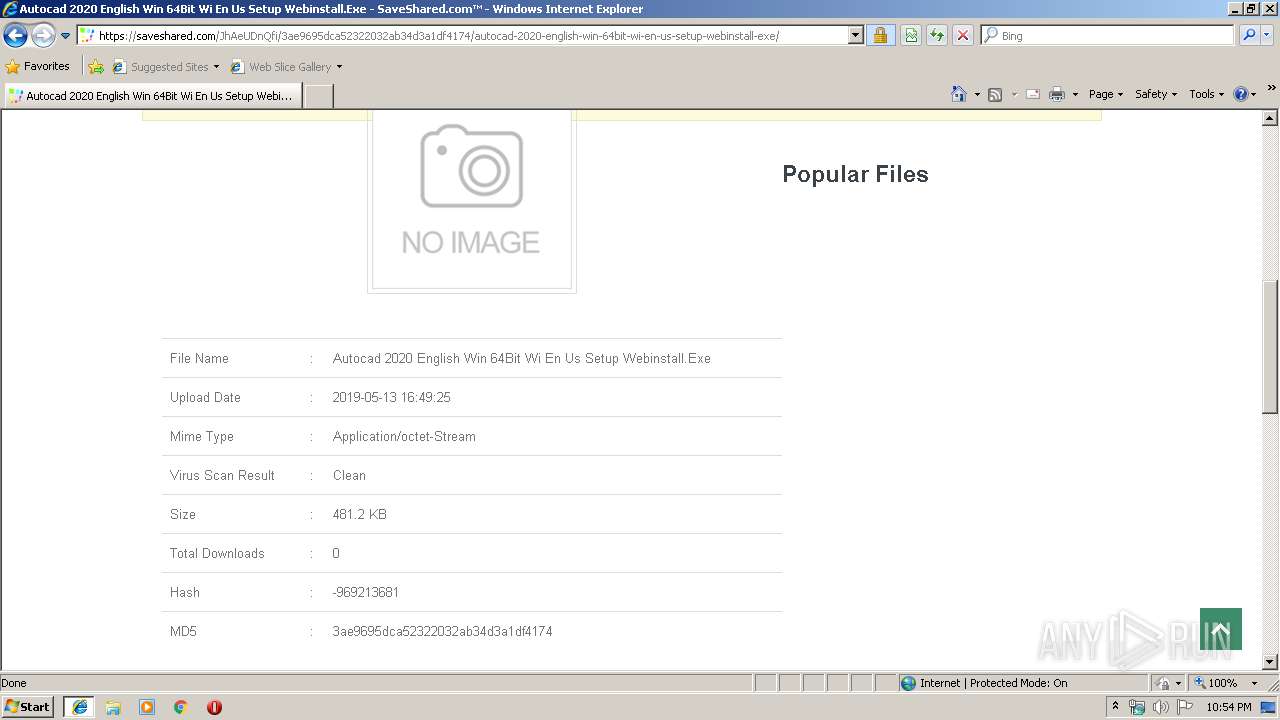Show hidden tray icons arrow
The height and width of the screenshot is (720, 1280).
pyautogui.click(x=1115, y=707)
